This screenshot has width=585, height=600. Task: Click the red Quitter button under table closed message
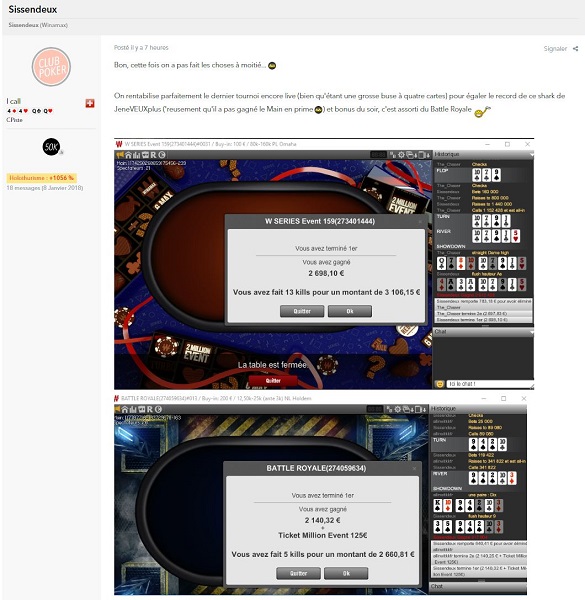(x=273, y=380)
